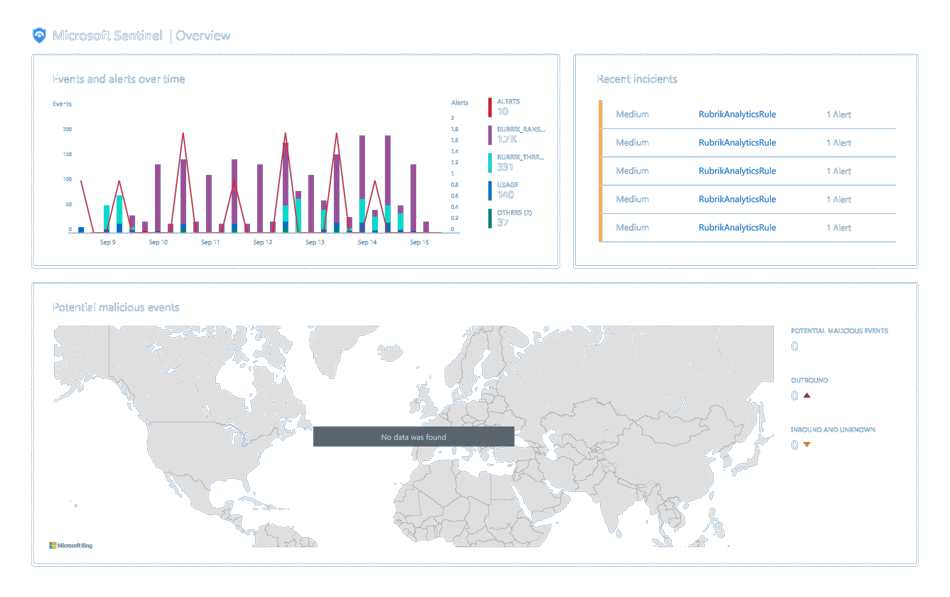
Task: Click '1 Alert' in the first incident row
Action: (x=839, y=115)
